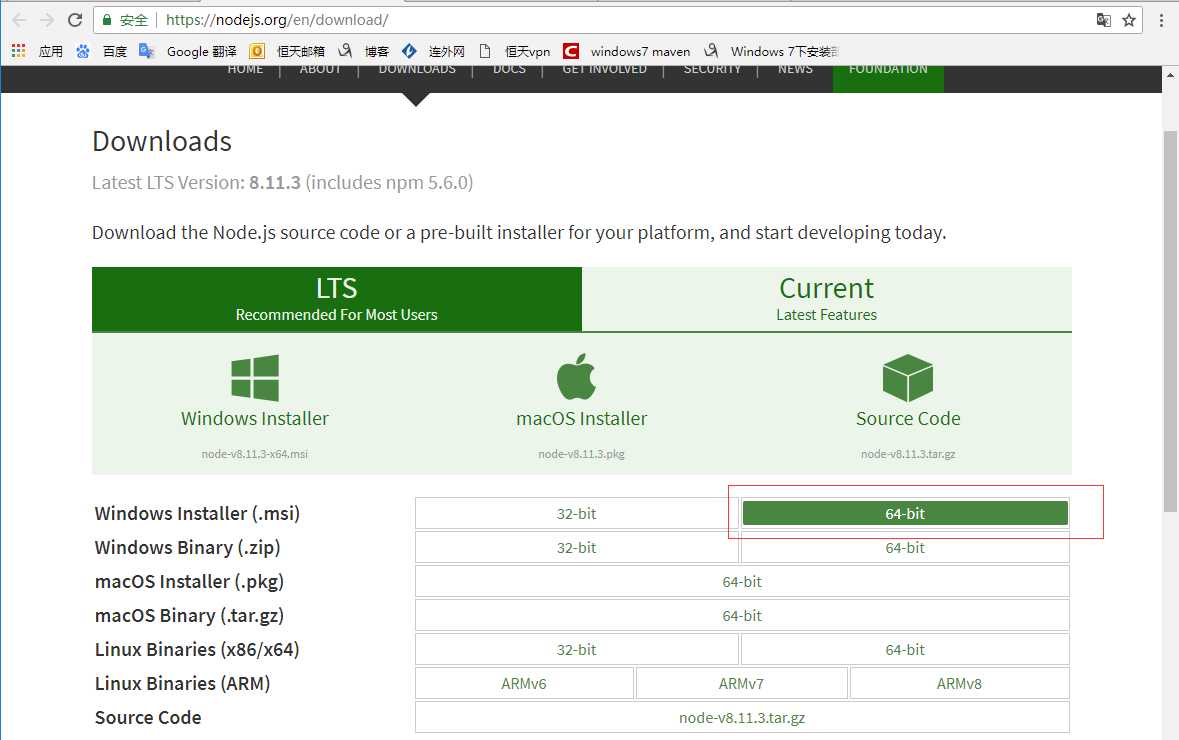Download Linux ARMv7 binaries

coord(741,684)
